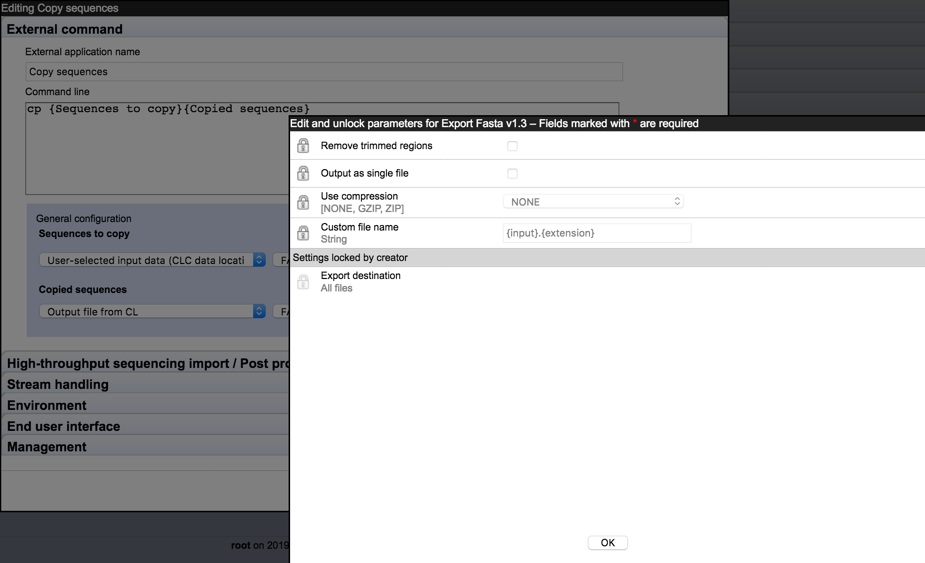
Task: Click lock icon beside Use compression
Action: pyautogui.click(x=303, y=202)
